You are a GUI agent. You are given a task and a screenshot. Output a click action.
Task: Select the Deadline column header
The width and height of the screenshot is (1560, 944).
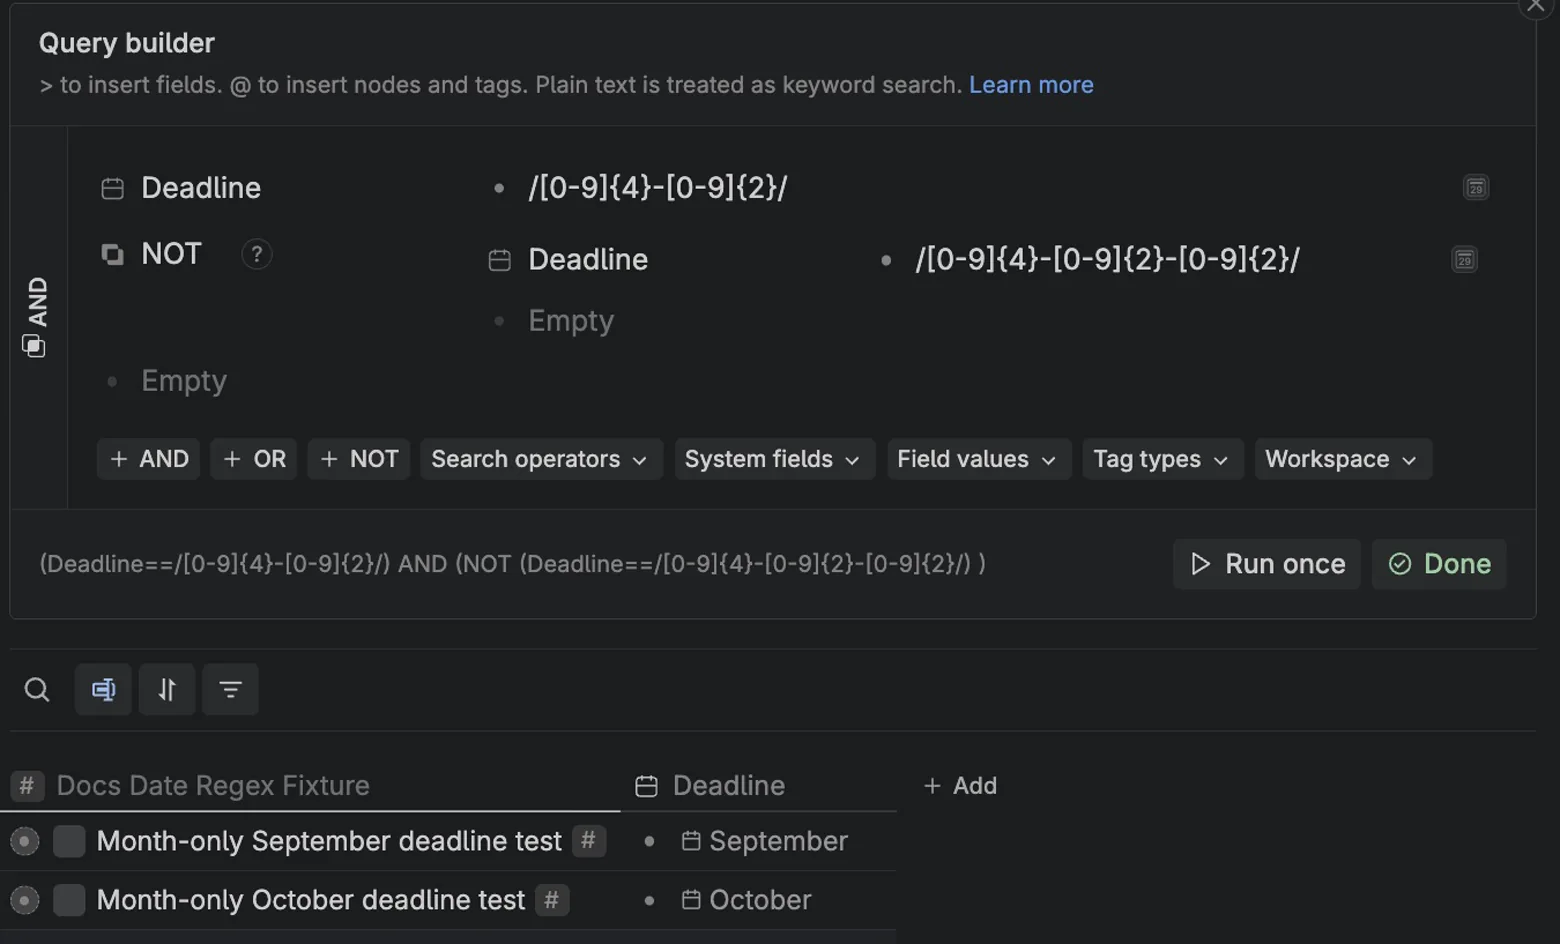(729, 786)
